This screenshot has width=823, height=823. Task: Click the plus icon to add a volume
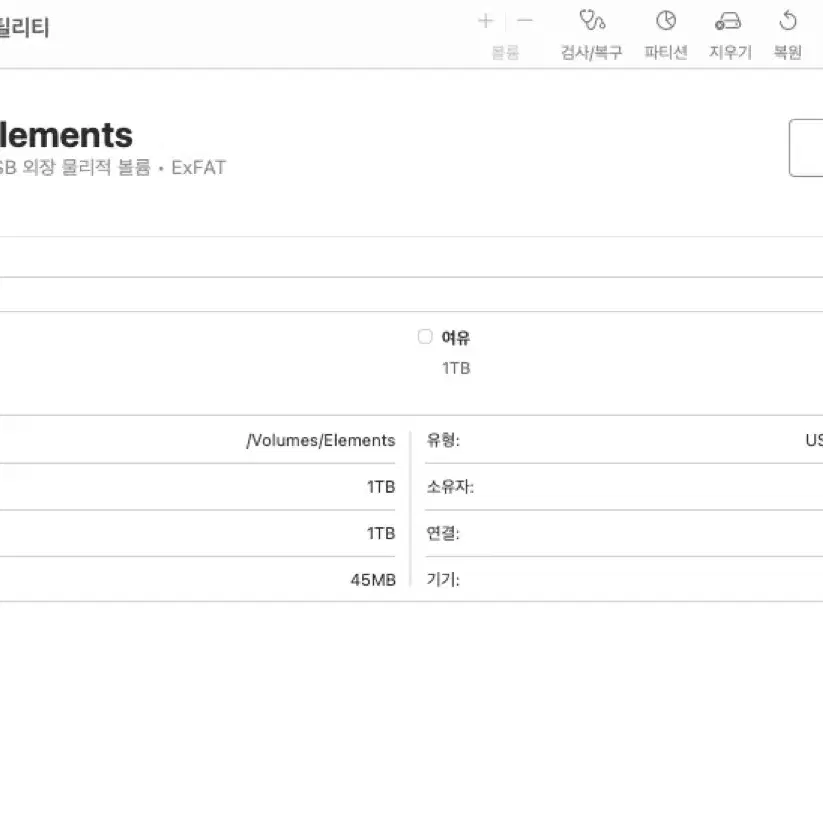tap(486, 21)
